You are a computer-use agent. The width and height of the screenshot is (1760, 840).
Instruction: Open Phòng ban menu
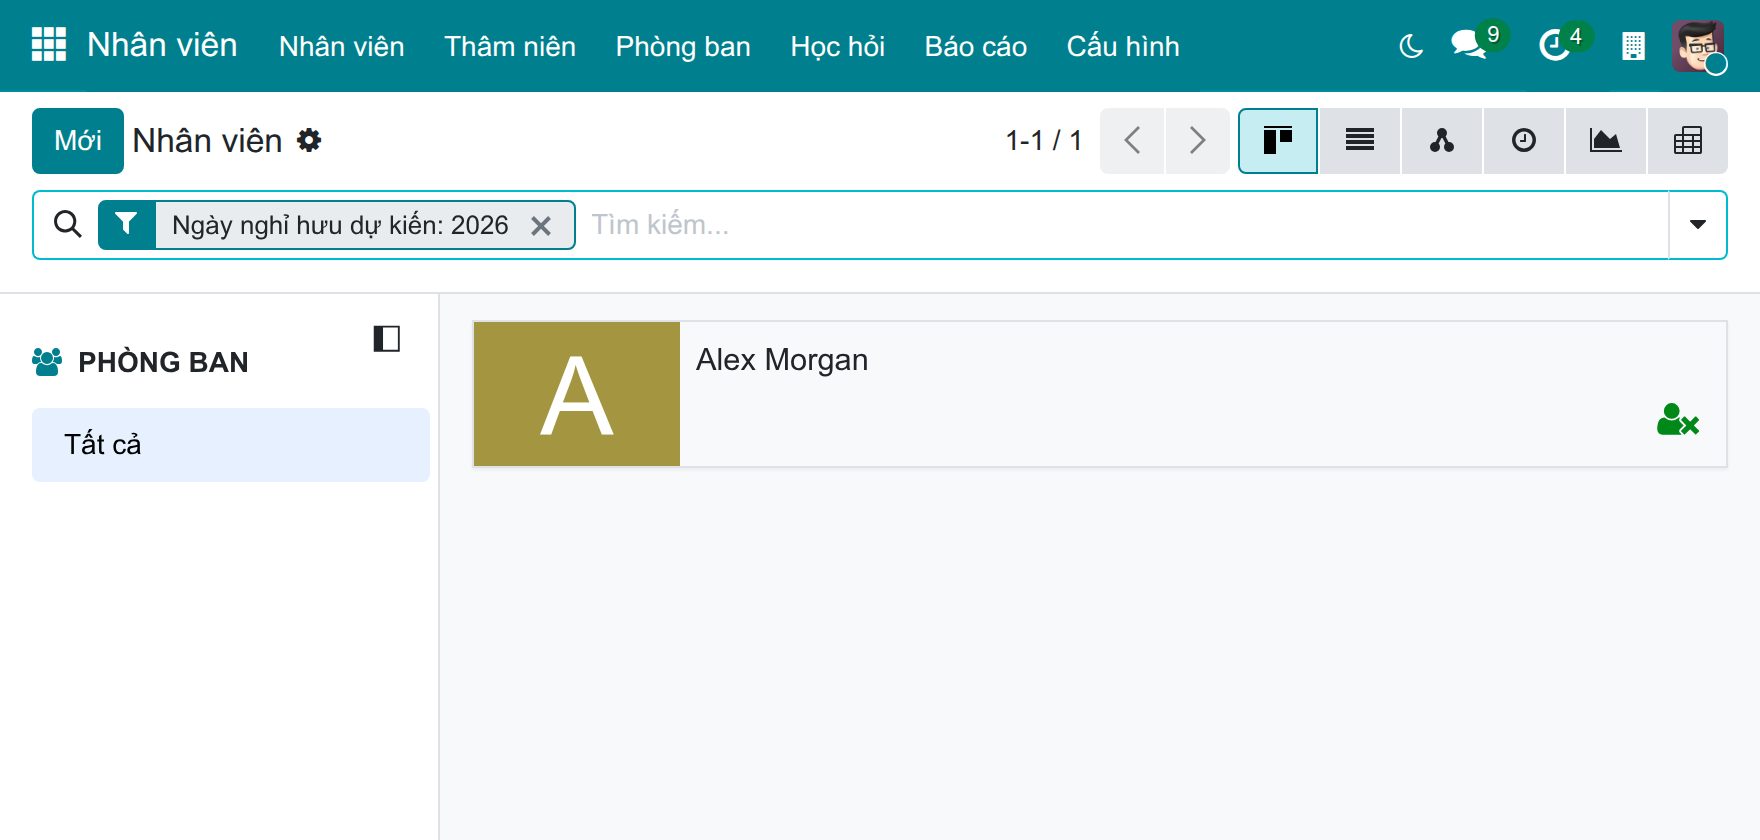[x=683, y=46]
